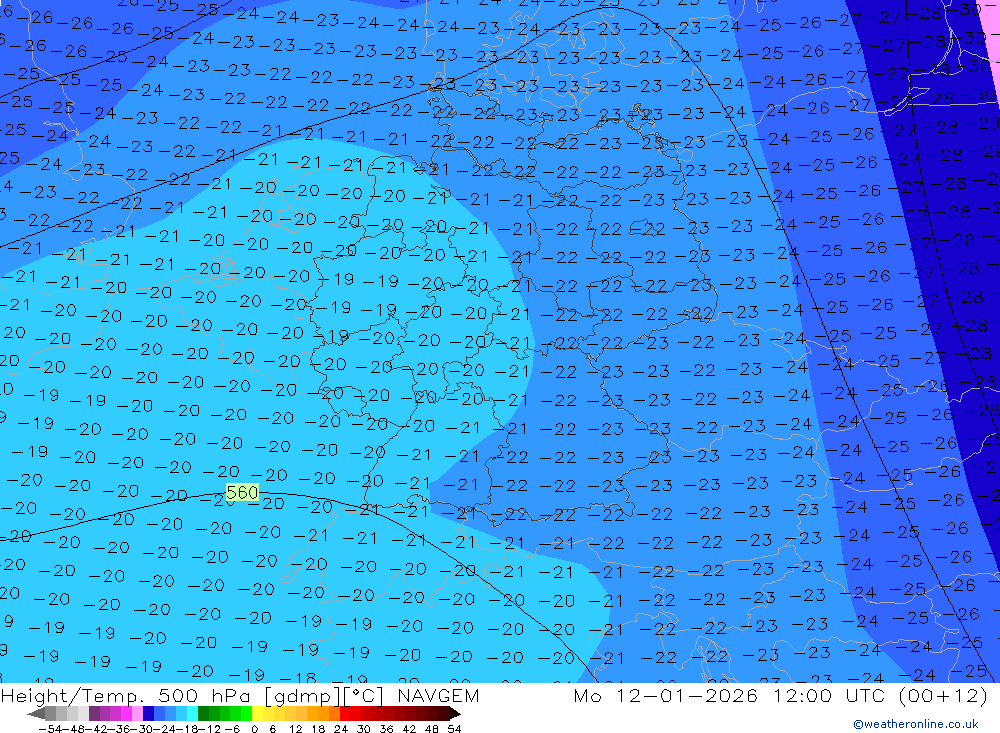1000x733 pixels.
Task: Click the 0 value on the scale
Action: click(255, 728)
